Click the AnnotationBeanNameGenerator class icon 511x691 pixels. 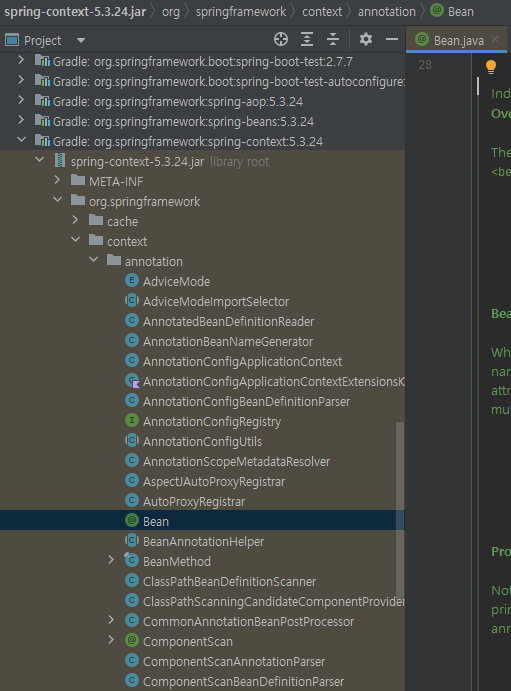coord(132,340)
